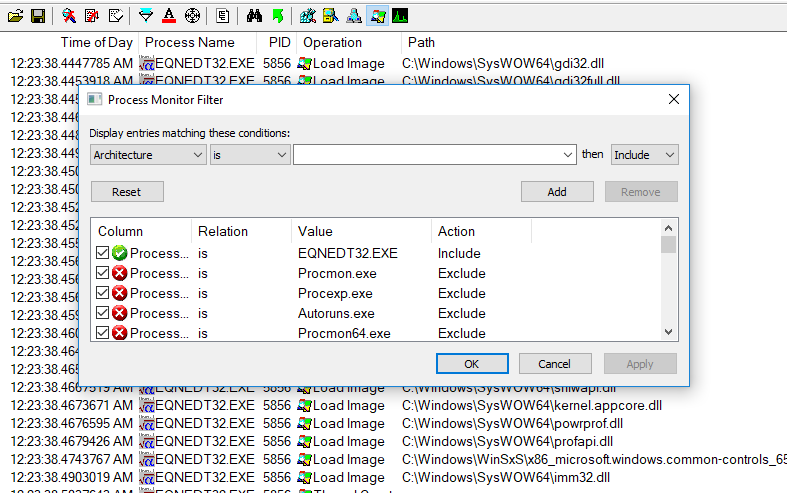Click the filter list scrollbar thumb
The width and height of the screenshot is (787, 493).
click(669, 244)
